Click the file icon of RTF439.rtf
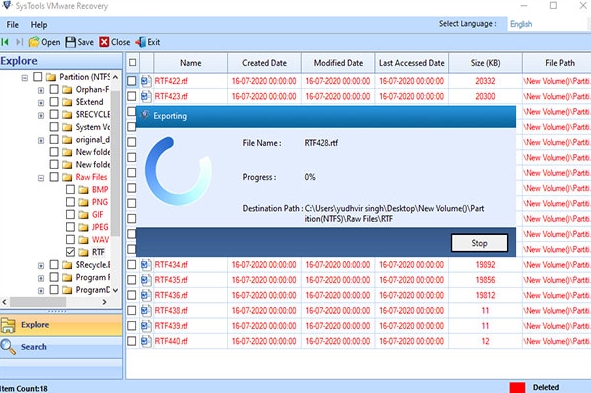The width and height of the screenshot is (591, 393). 146,326
